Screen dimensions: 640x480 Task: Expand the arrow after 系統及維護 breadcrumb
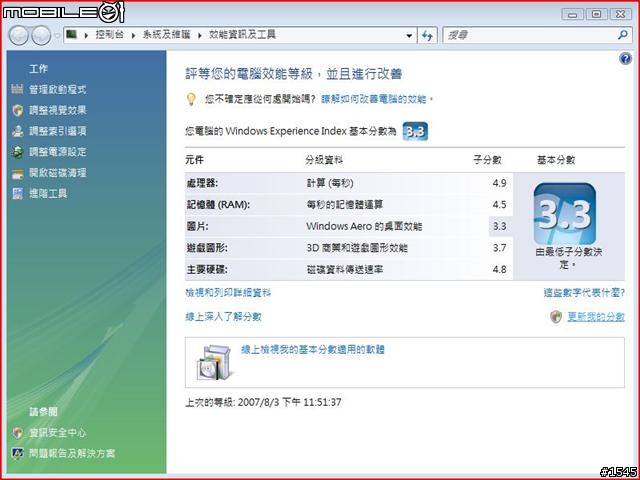point(200,35)
